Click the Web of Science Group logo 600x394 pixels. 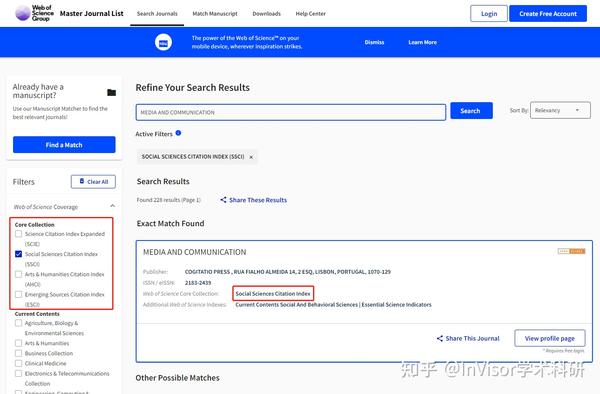(34, 13)
